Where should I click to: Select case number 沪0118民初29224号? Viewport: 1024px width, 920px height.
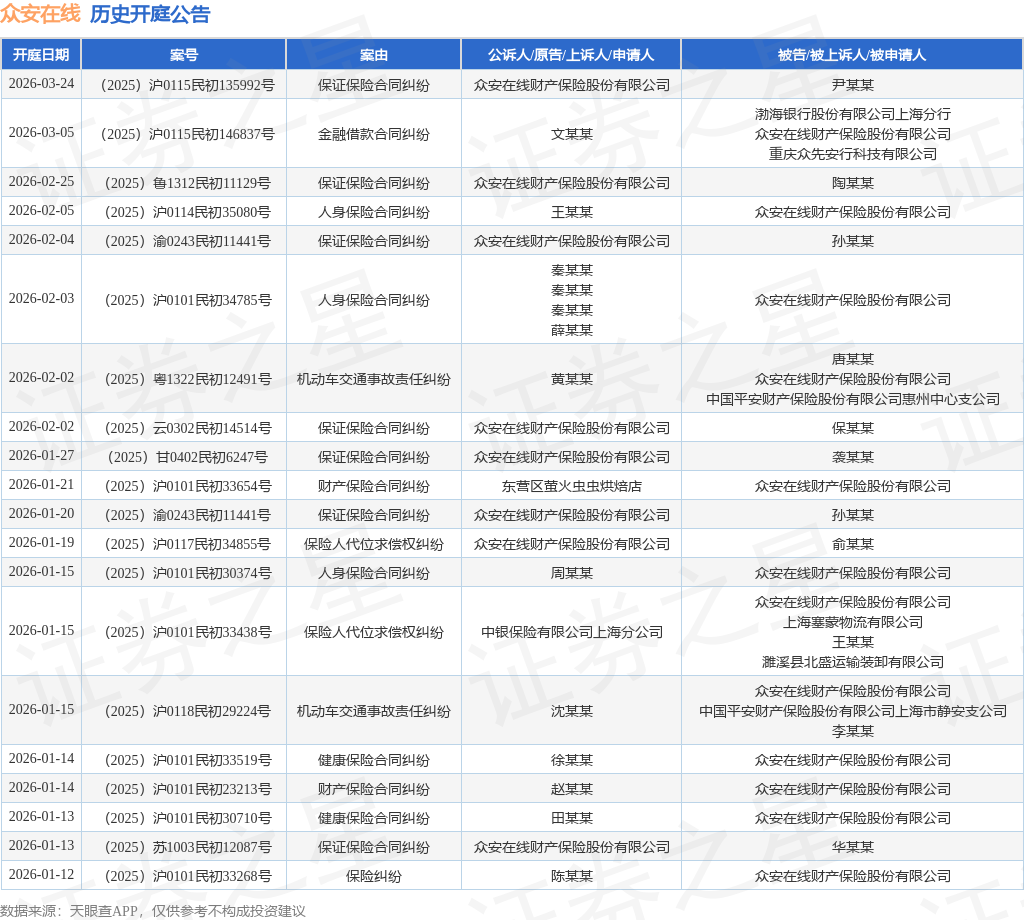[212, 711]
